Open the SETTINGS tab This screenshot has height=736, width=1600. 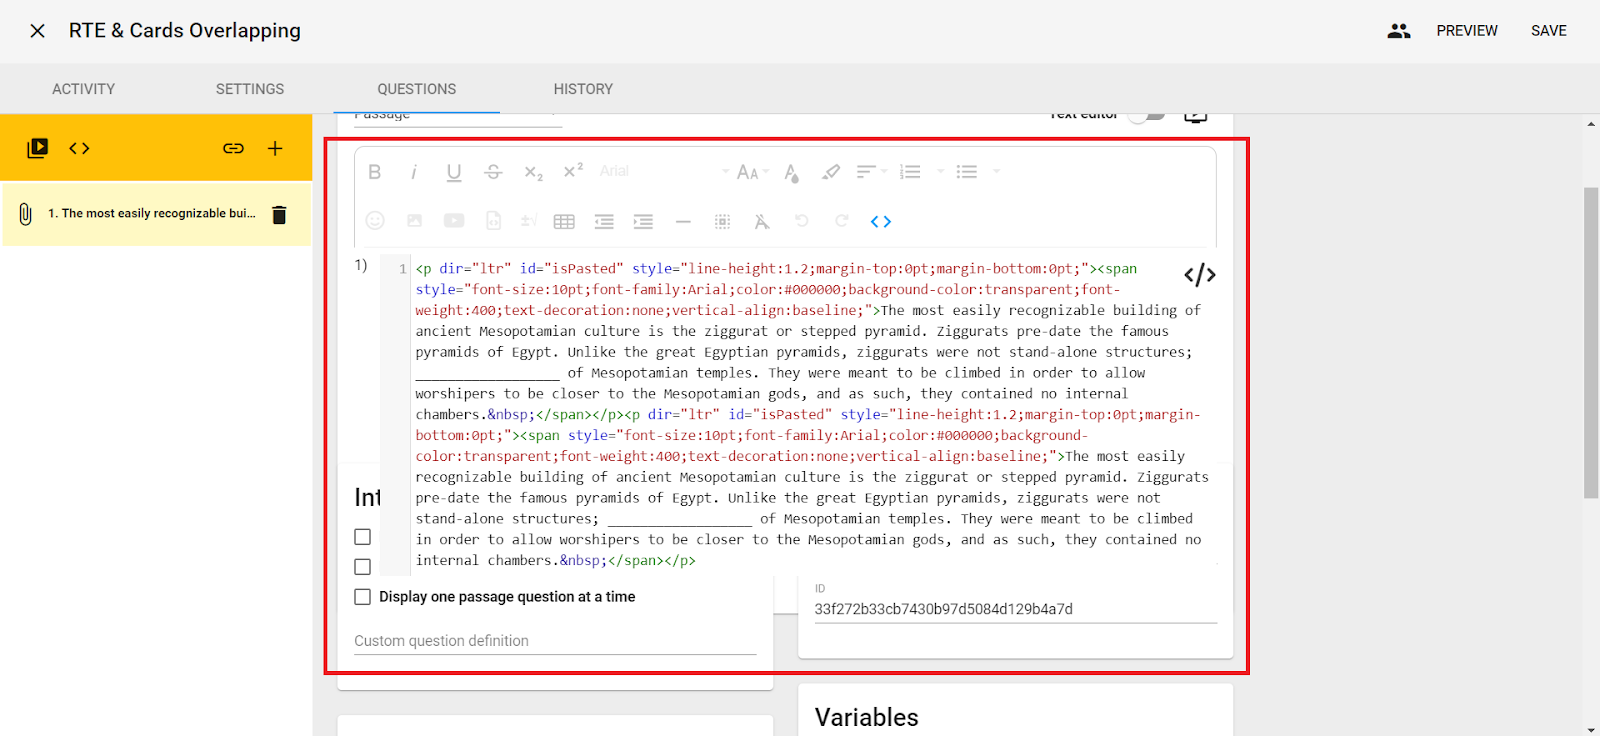pos(250,89)
